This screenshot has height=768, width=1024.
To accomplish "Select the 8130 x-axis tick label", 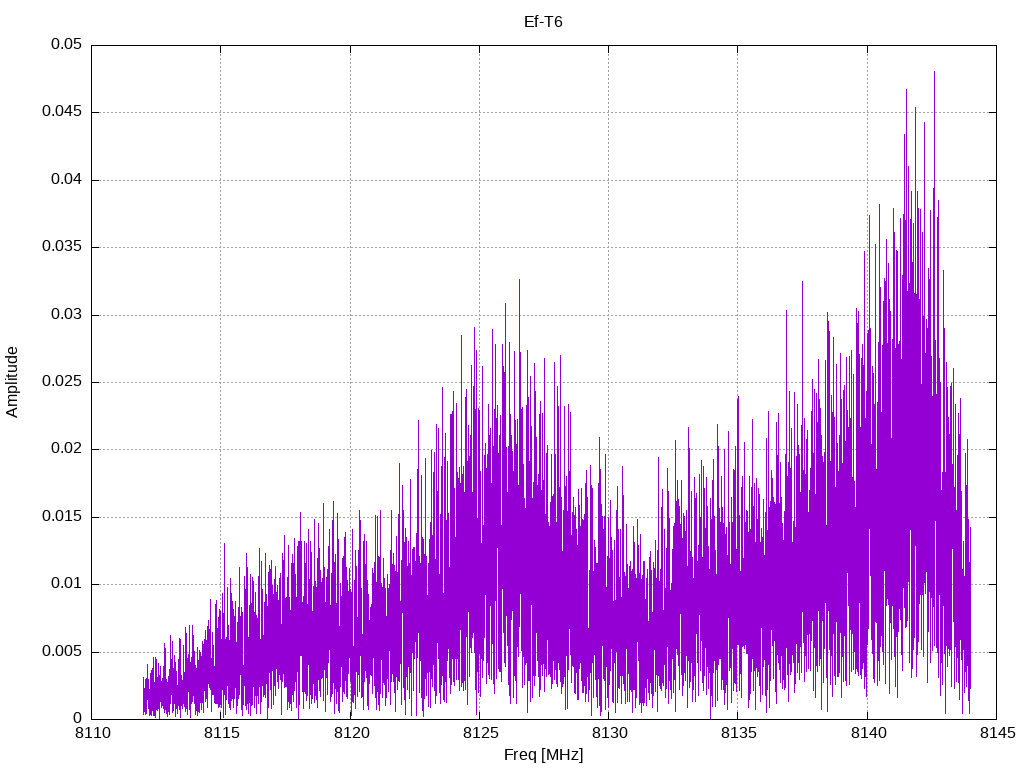I will point(609,733).
